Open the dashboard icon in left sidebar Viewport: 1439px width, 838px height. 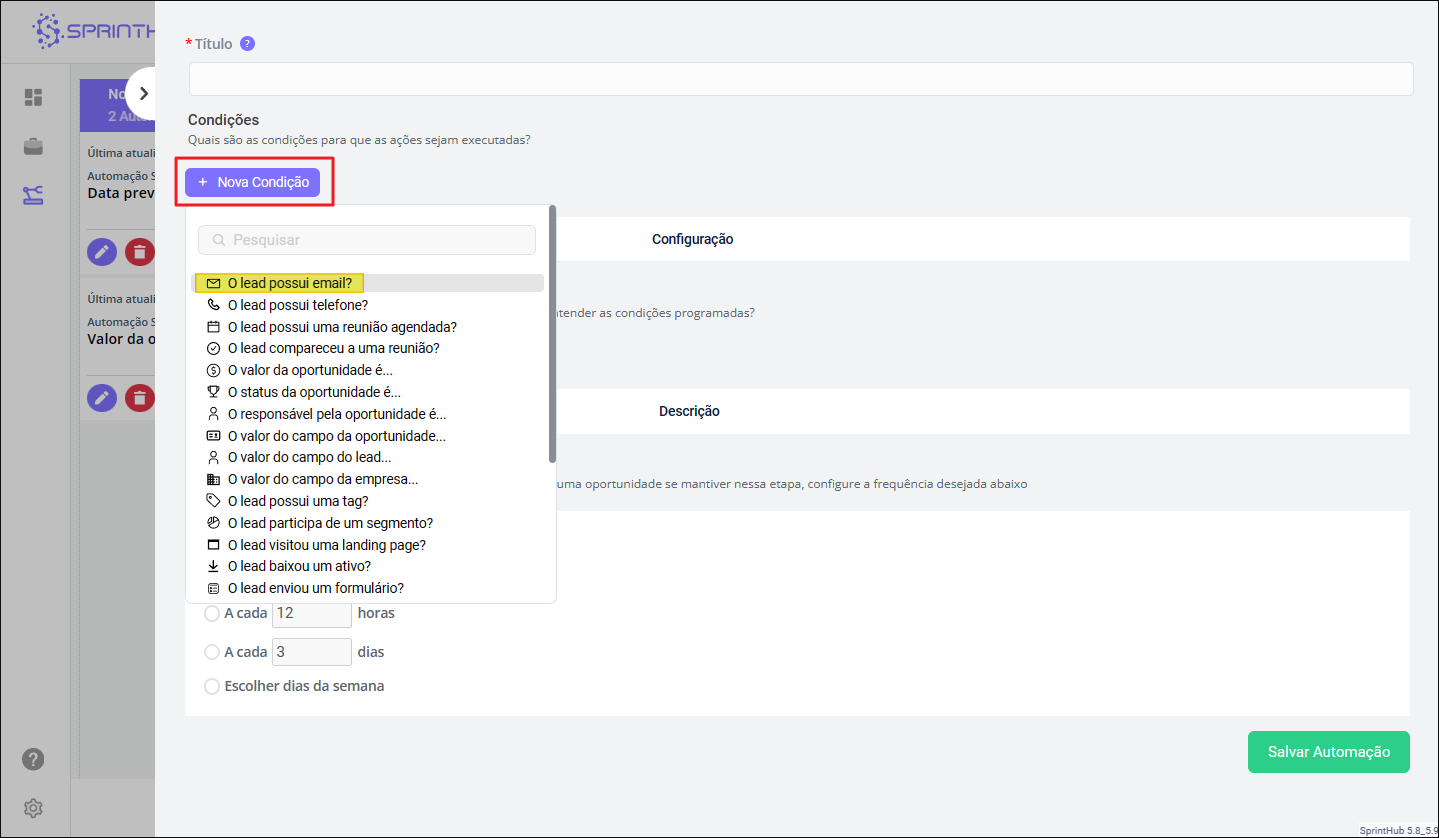pos(33,97)
